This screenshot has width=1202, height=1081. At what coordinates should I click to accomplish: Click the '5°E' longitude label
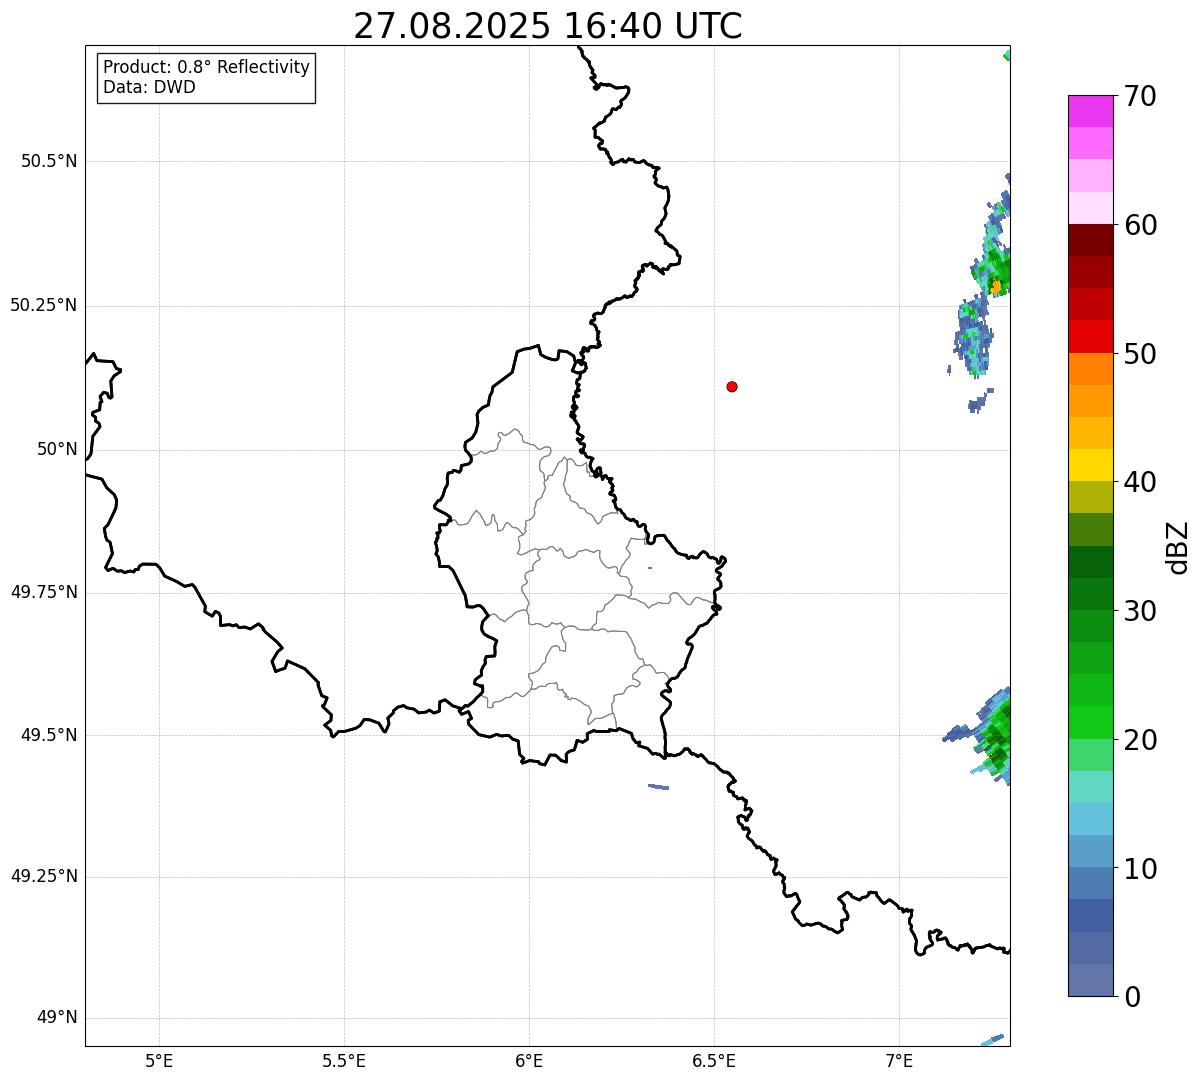point(159,1060)
